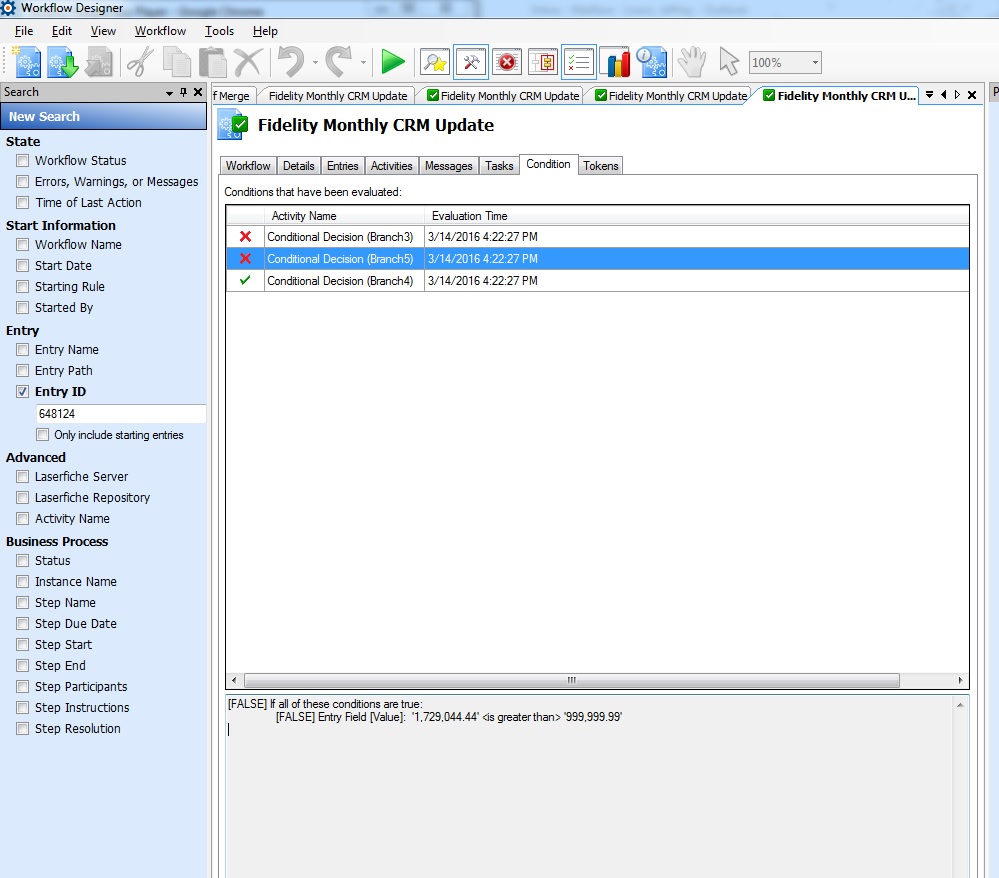Switch to the Details tab
999x878 pixels.
tap(299, 166)
